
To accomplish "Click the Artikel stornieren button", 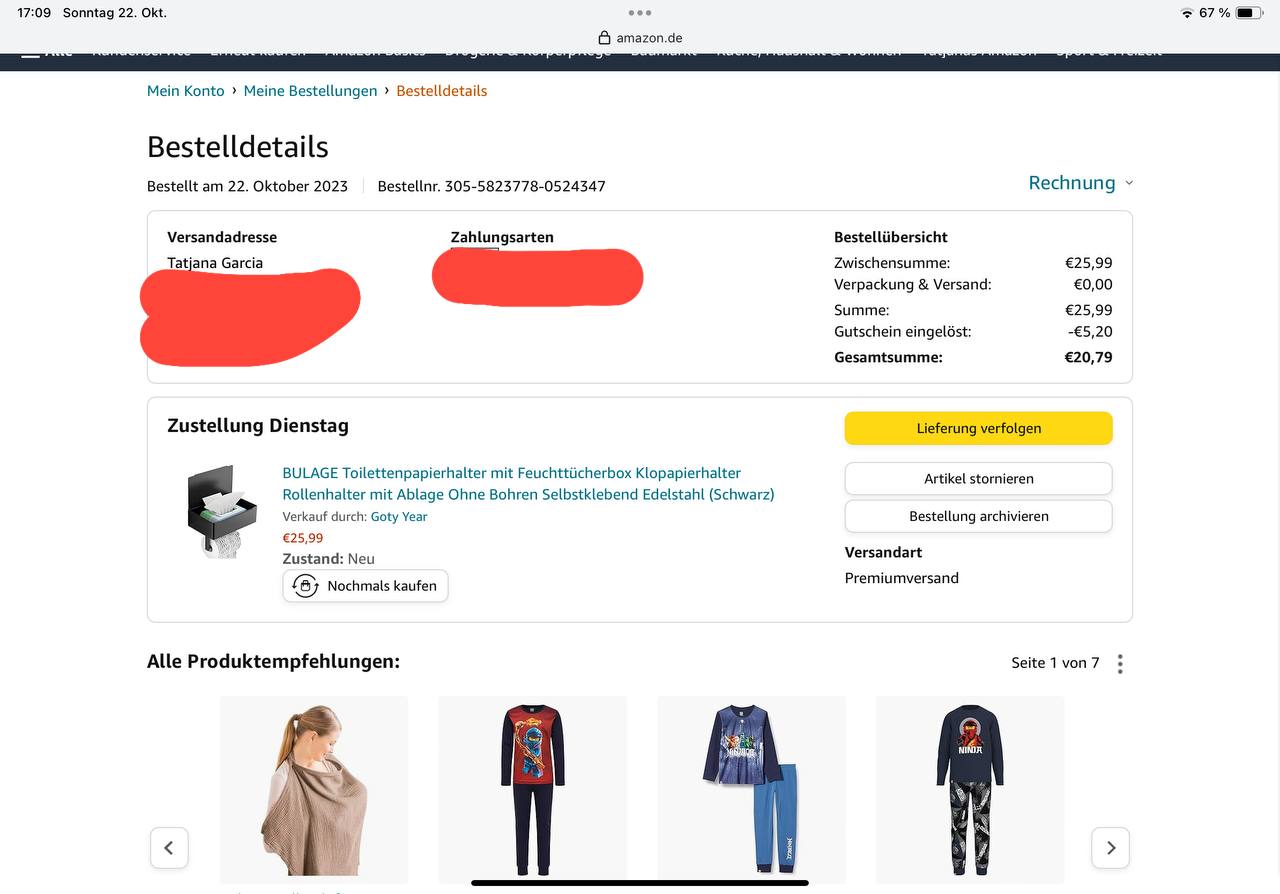I will (979, 479).
